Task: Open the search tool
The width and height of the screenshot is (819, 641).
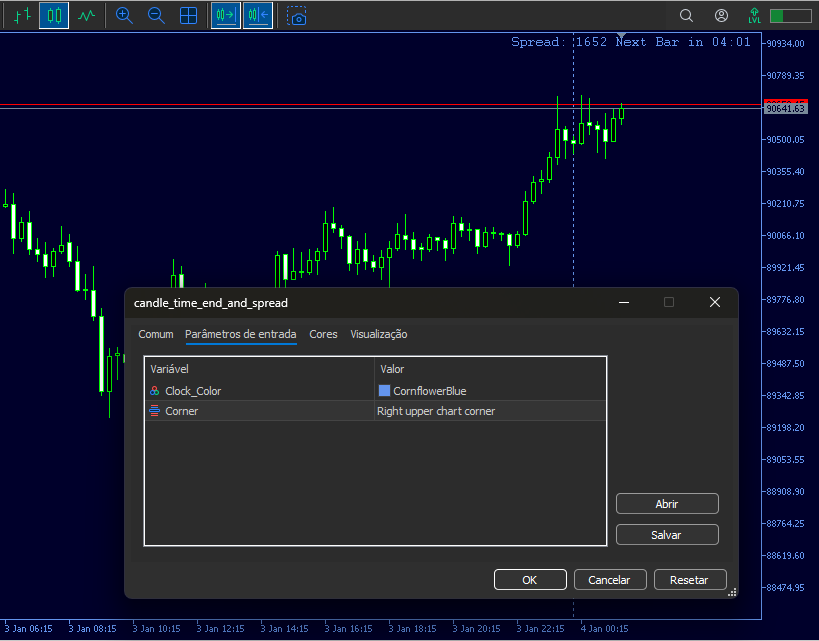Action: tap(684, 15)
